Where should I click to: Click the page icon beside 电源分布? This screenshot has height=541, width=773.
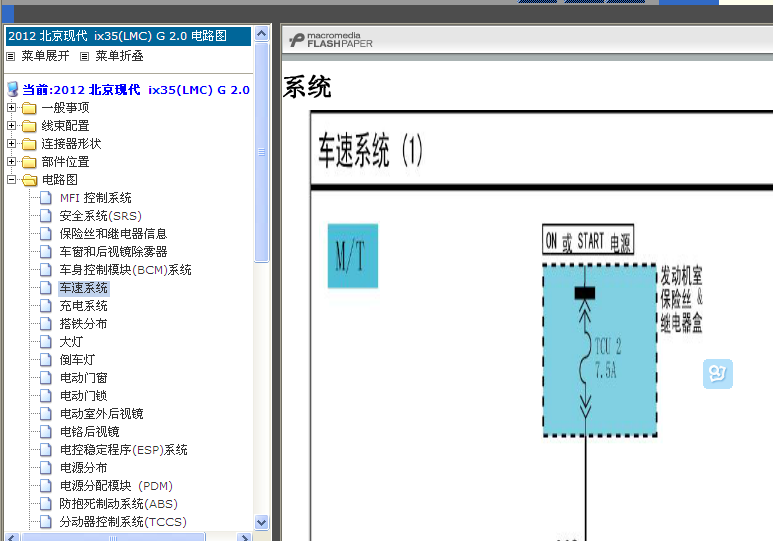(45, 468)
